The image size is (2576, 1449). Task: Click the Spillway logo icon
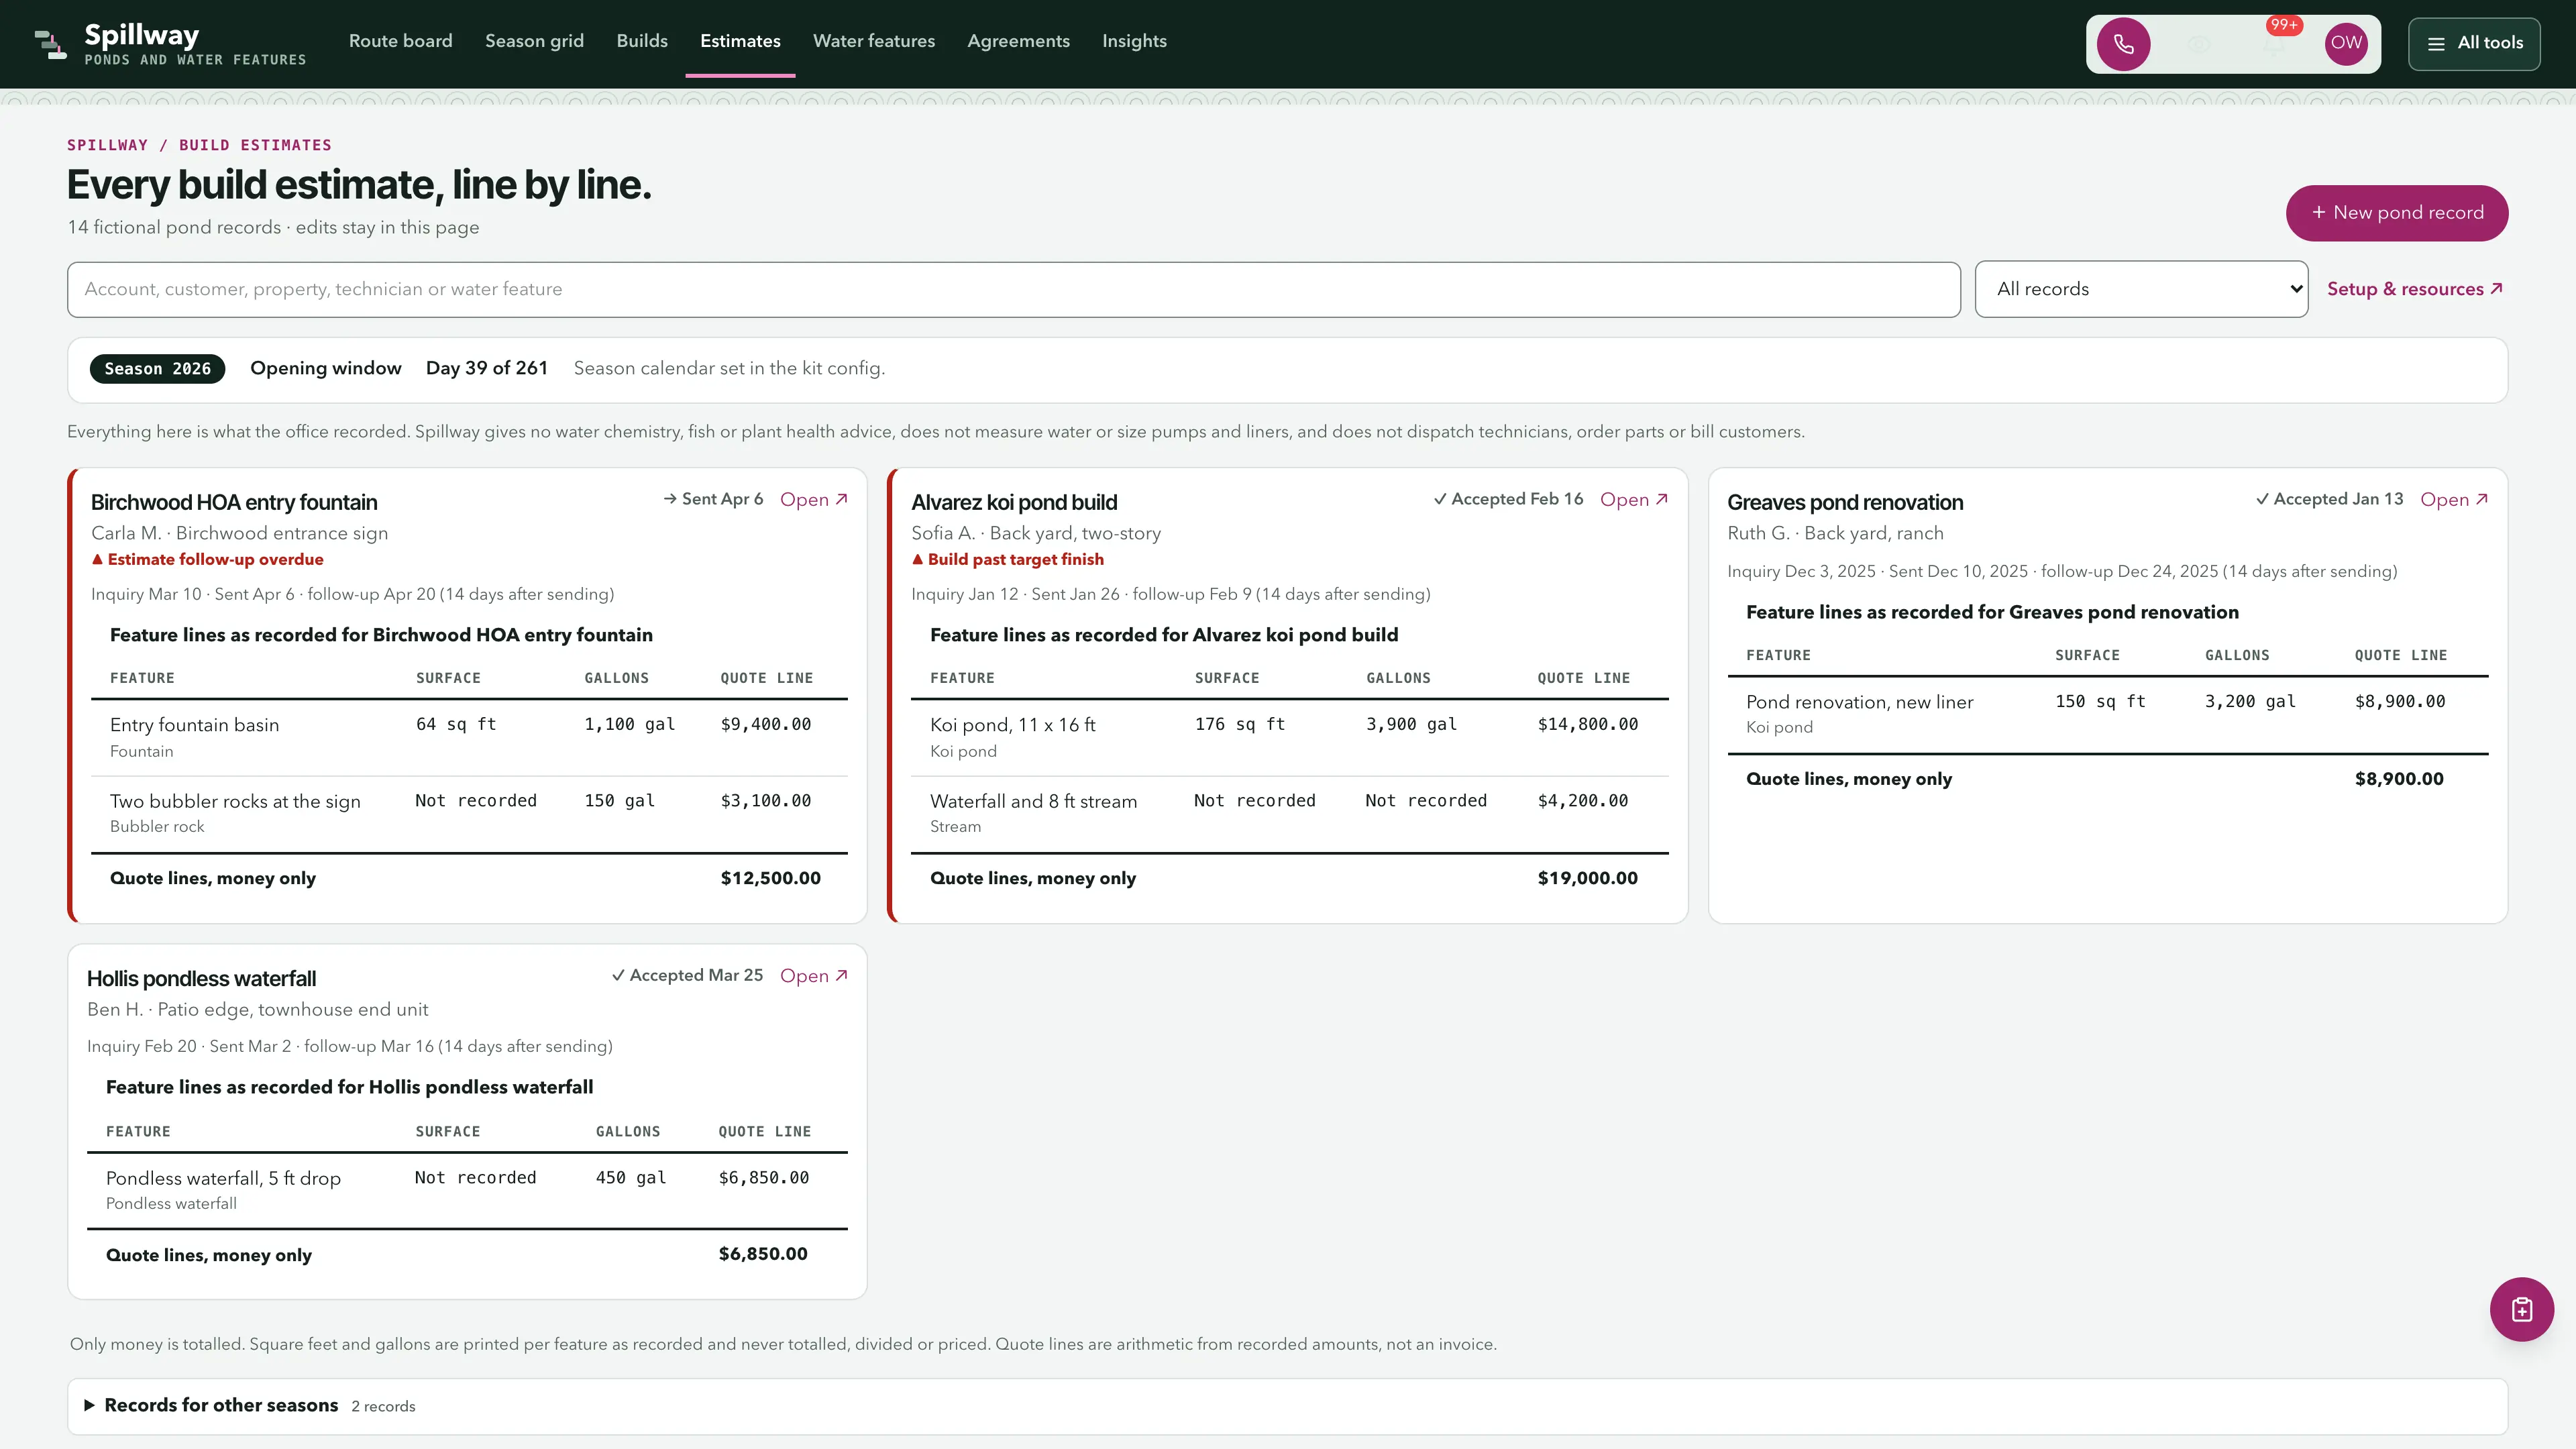50,44
